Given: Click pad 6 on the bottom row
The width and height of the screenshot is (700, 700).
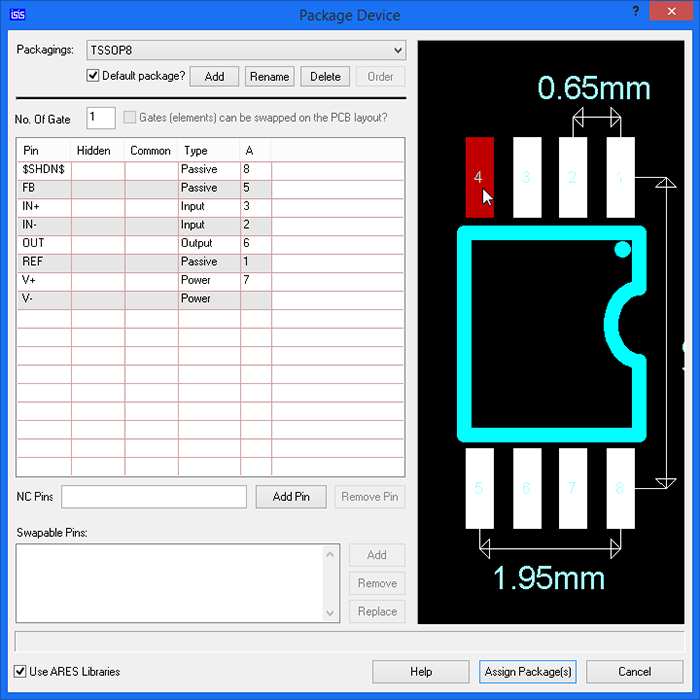Looking at the screenshot, I should (527, 488).
